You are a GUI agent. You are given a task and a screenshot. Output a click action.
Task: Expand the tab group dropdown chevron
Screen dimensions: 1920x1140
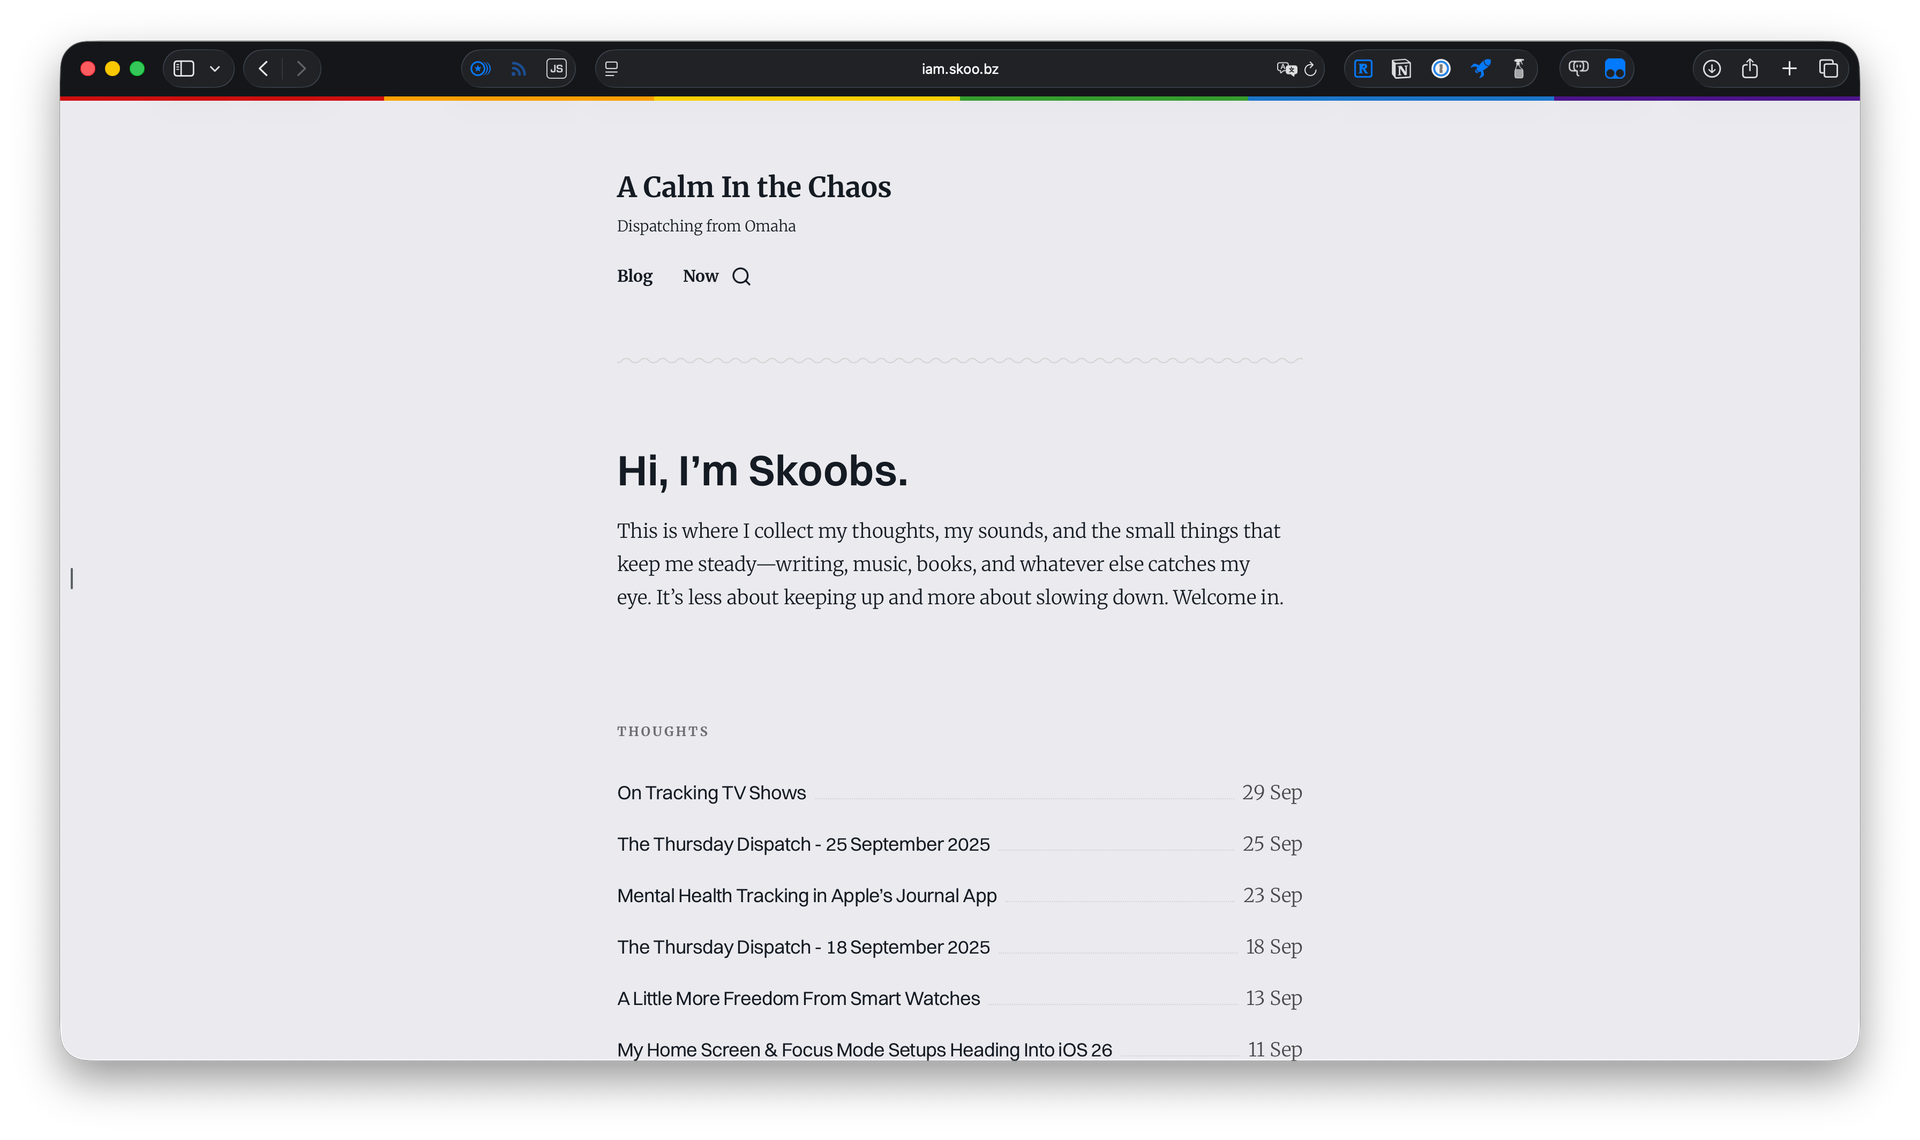coord(215,69)
